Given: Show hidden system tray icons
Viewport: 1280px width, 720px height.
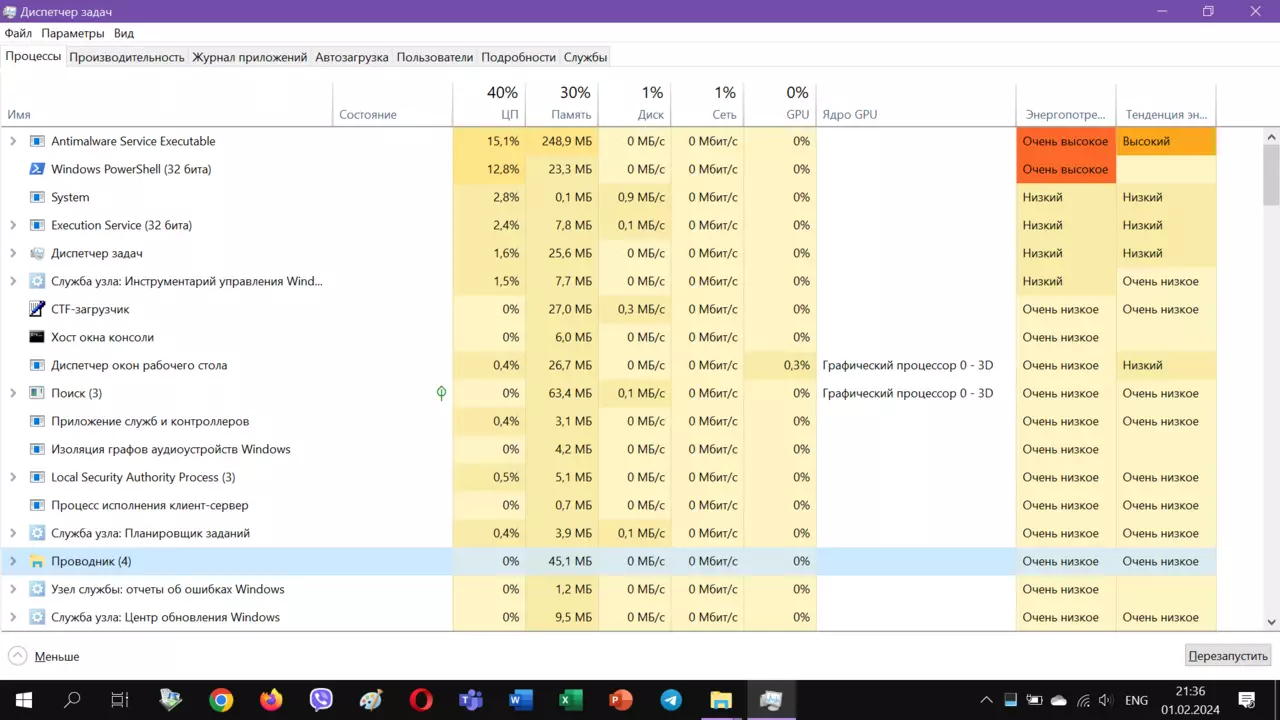Looking at the screenshot, I should (986, 700).
